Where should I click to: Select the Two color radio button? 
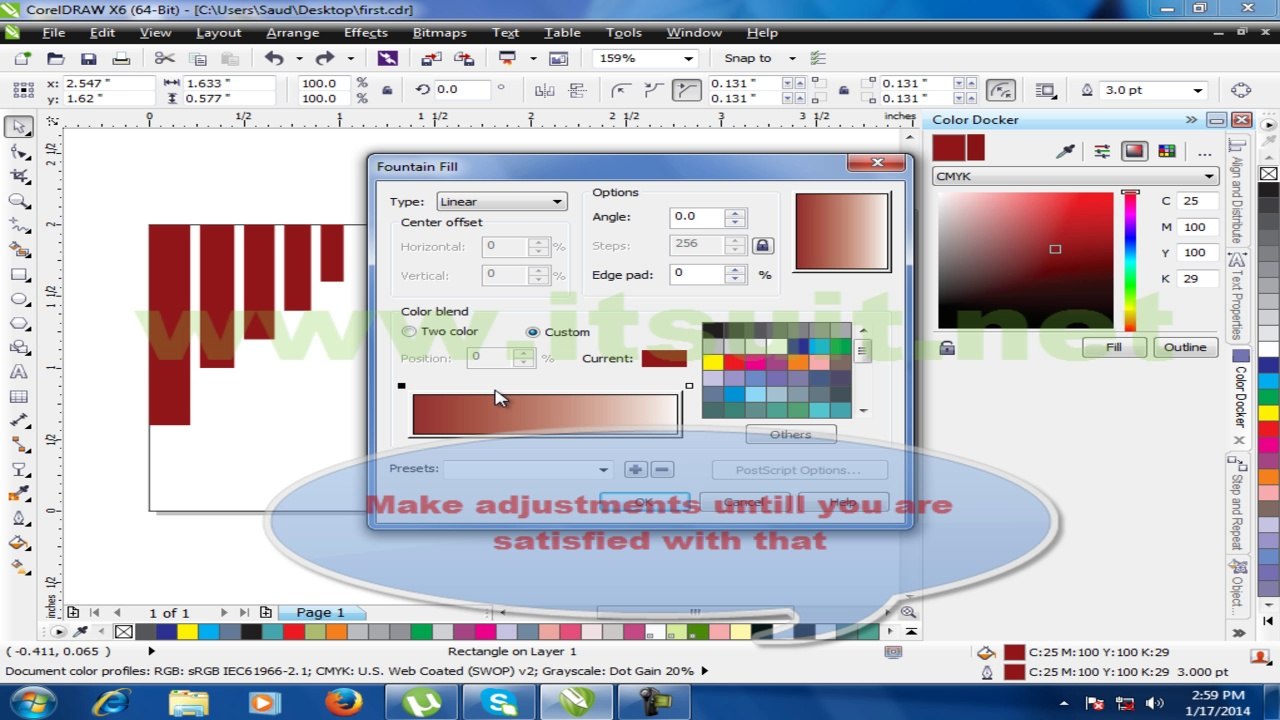[409, 332]
